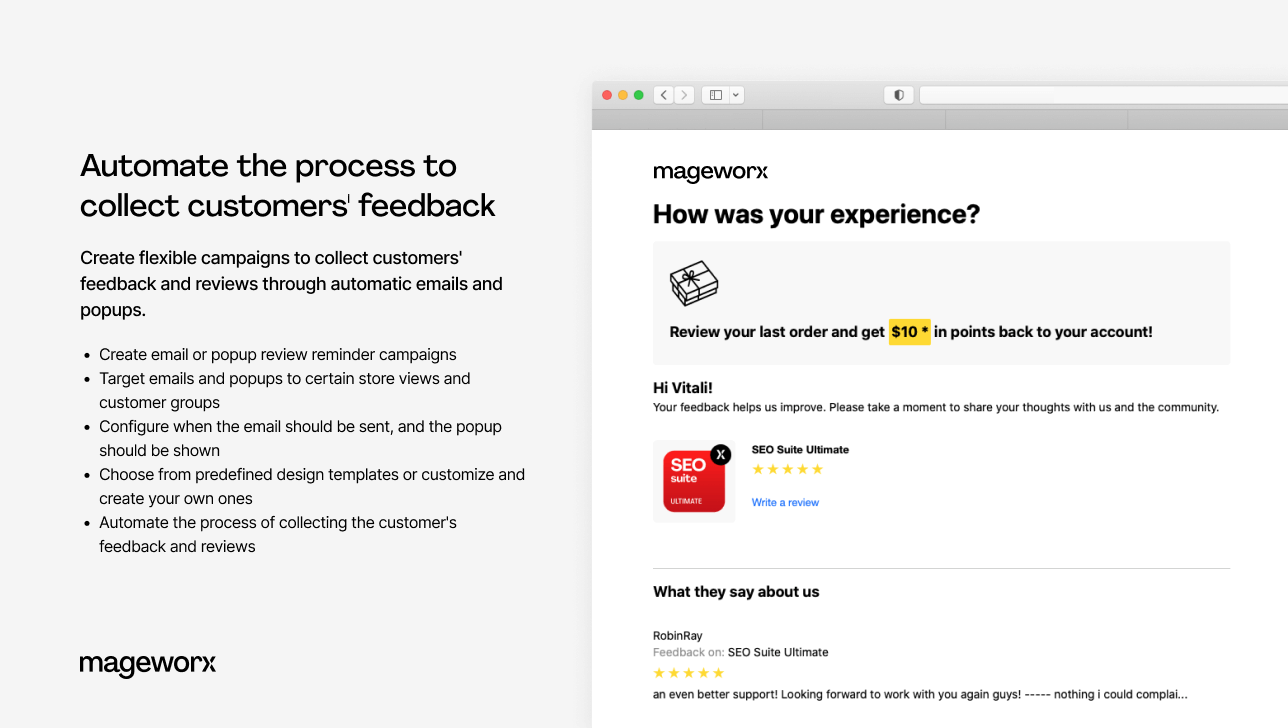Click the mageworx logo in the email
Image resolution: width=1288 pixels, height=728 pixels.
pyautogui.click(x=710, y=171)
